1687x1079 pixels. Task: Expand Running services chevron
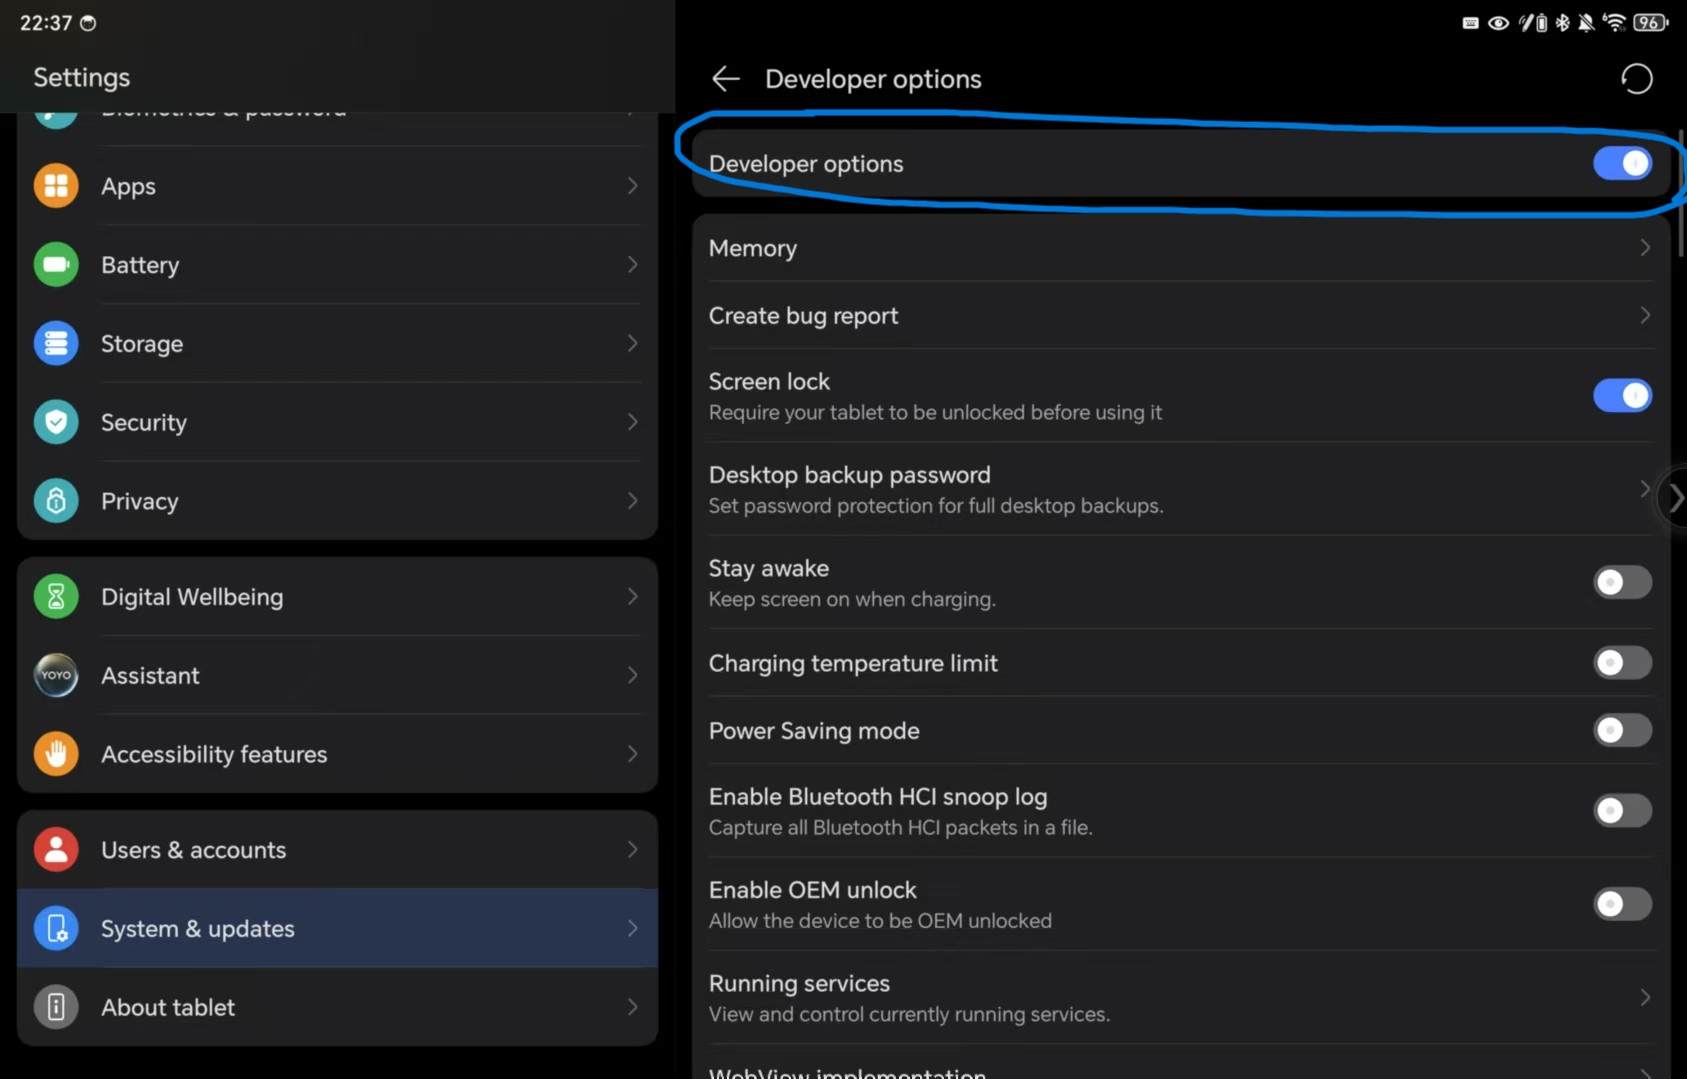[1644, 998]
